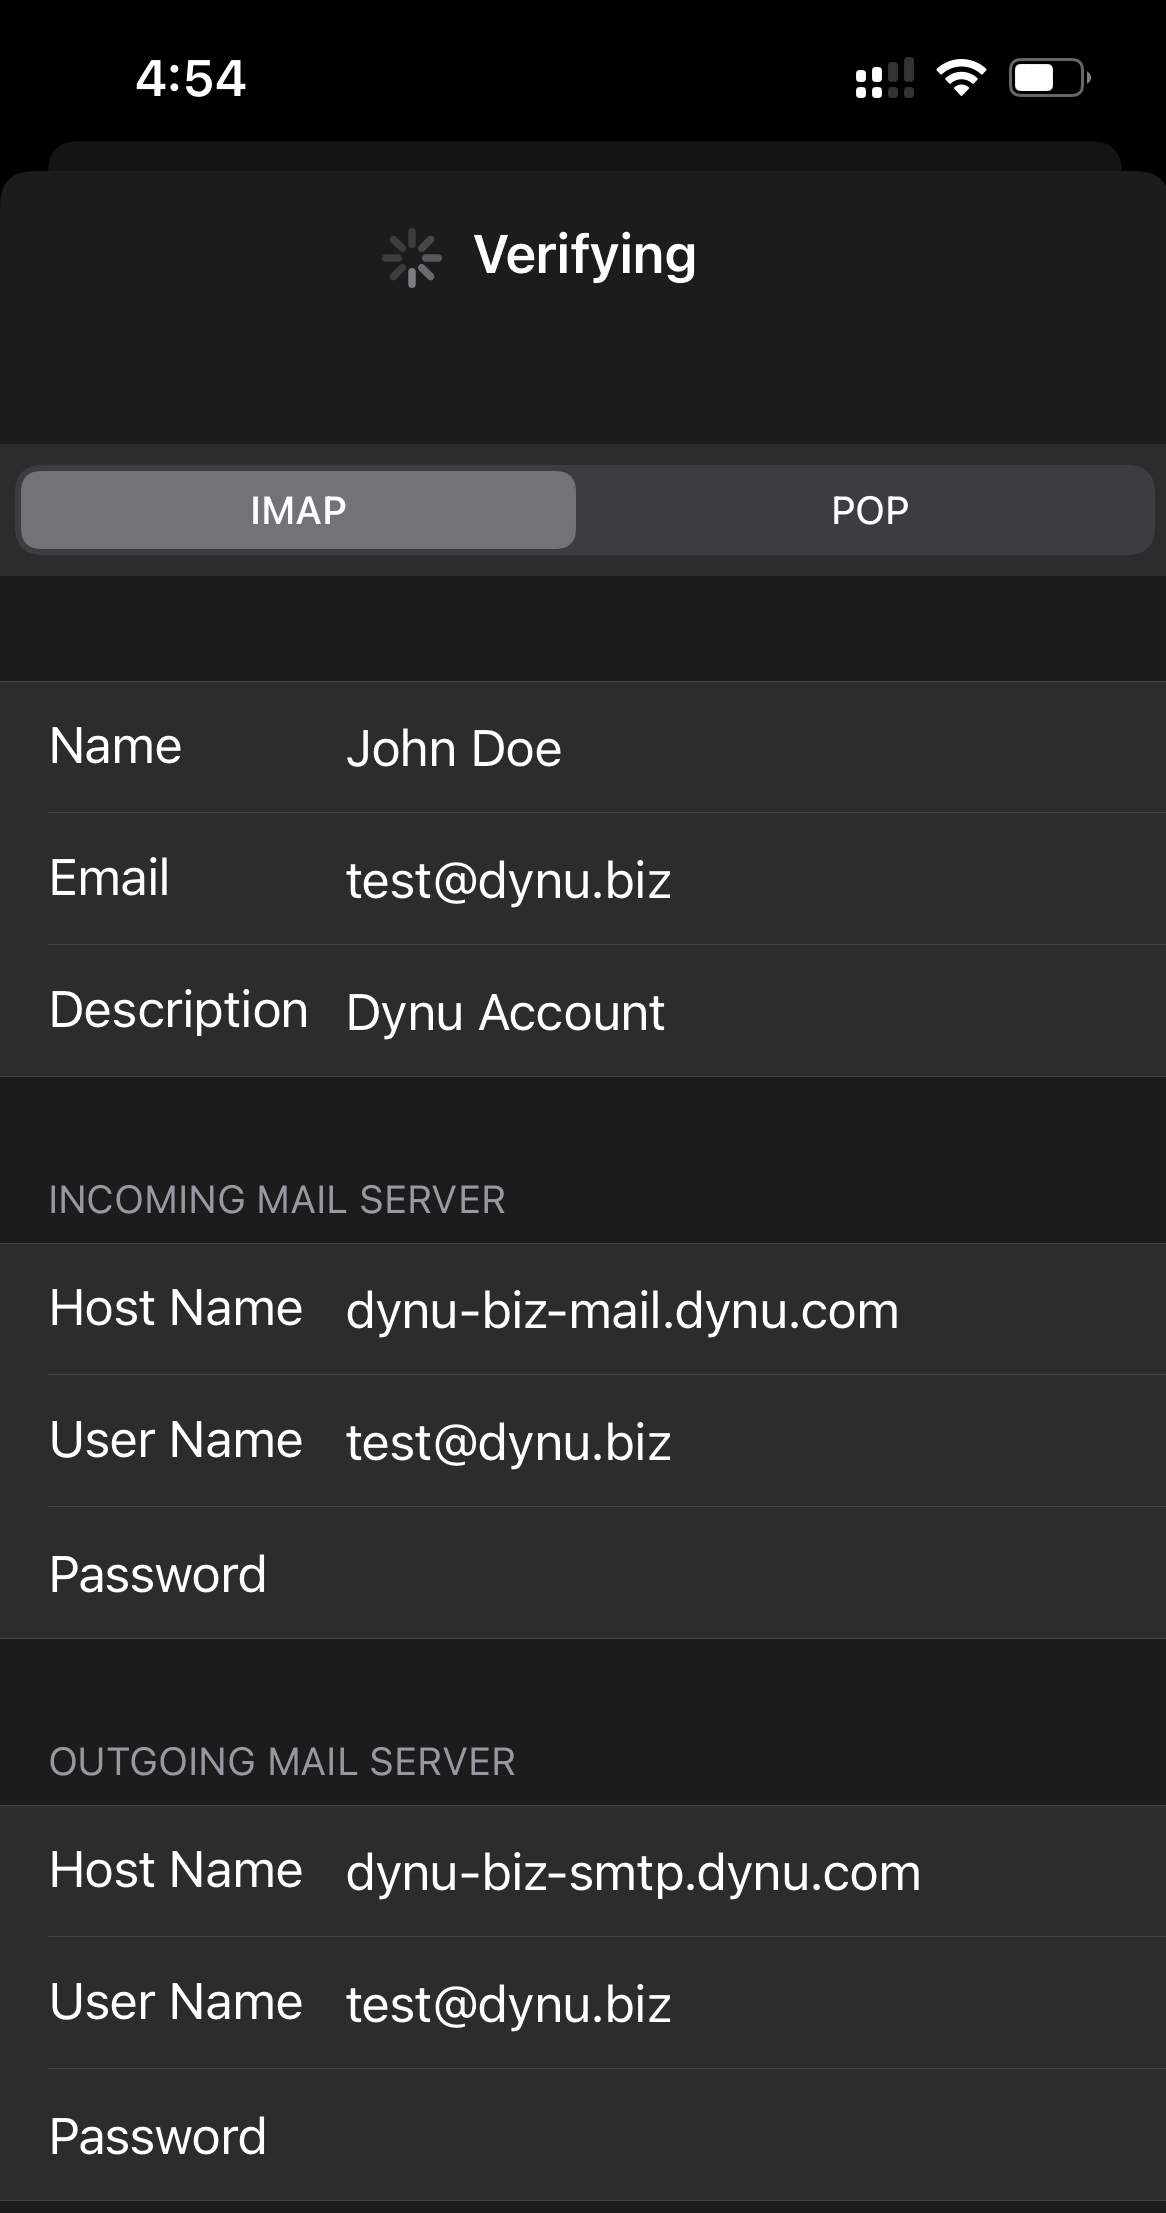The width and height of the screenshot is (1166, 2213).
Task: Tap the incoming mail server Password field
Action: tap(583, 1573)
